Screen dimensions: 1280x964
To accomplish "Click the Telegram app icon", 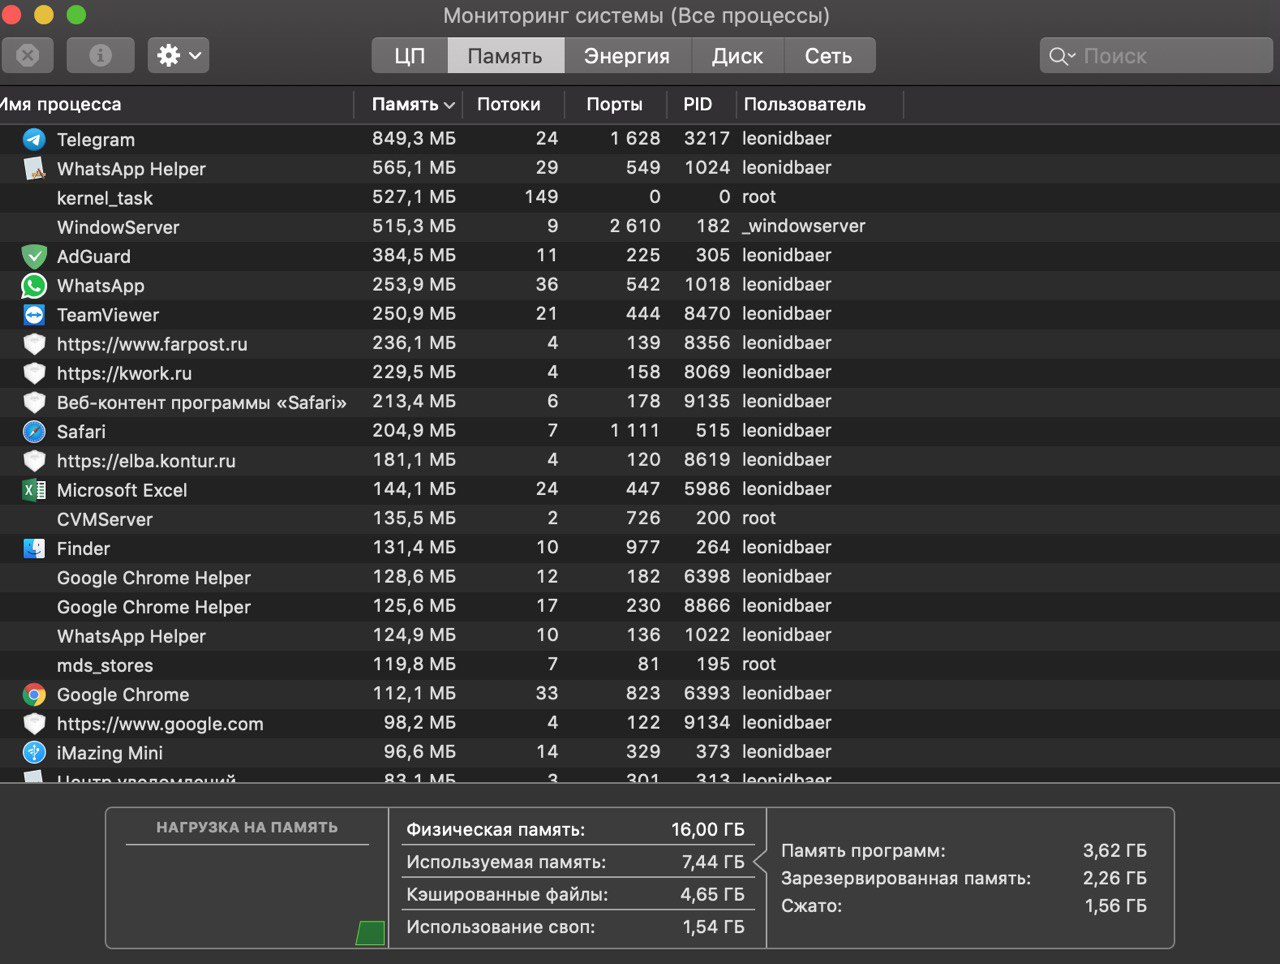I will (34, 139).
